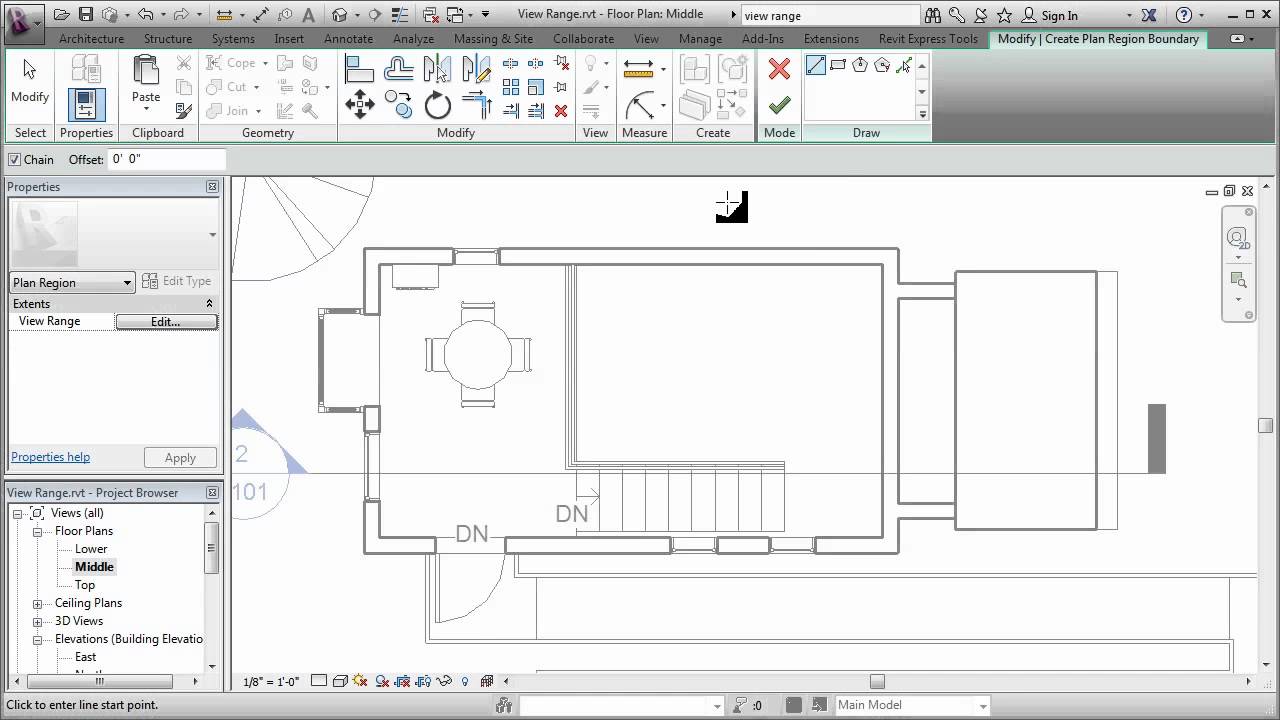Image resolution: width=1280 pixels, height=720 pixels.
Task: Activate the Copy tool in Modify panel
Action: point(398,104)
